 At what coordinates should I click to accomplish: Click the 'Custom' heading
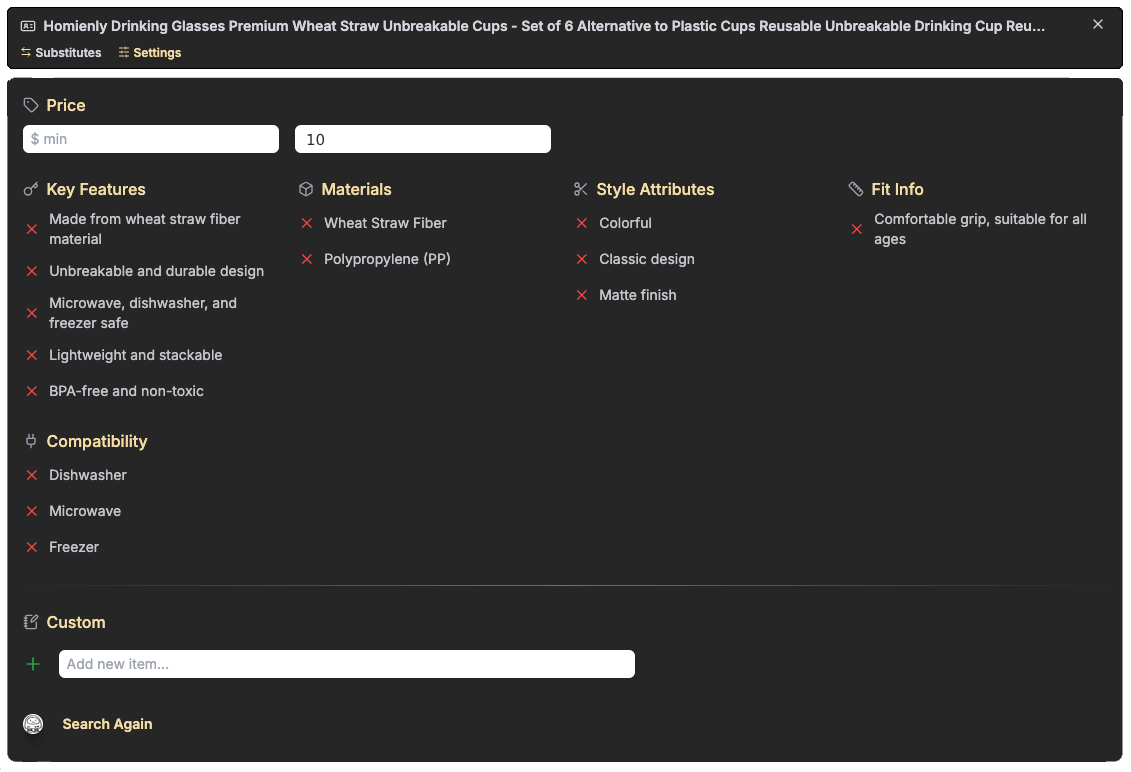[76, 623]
